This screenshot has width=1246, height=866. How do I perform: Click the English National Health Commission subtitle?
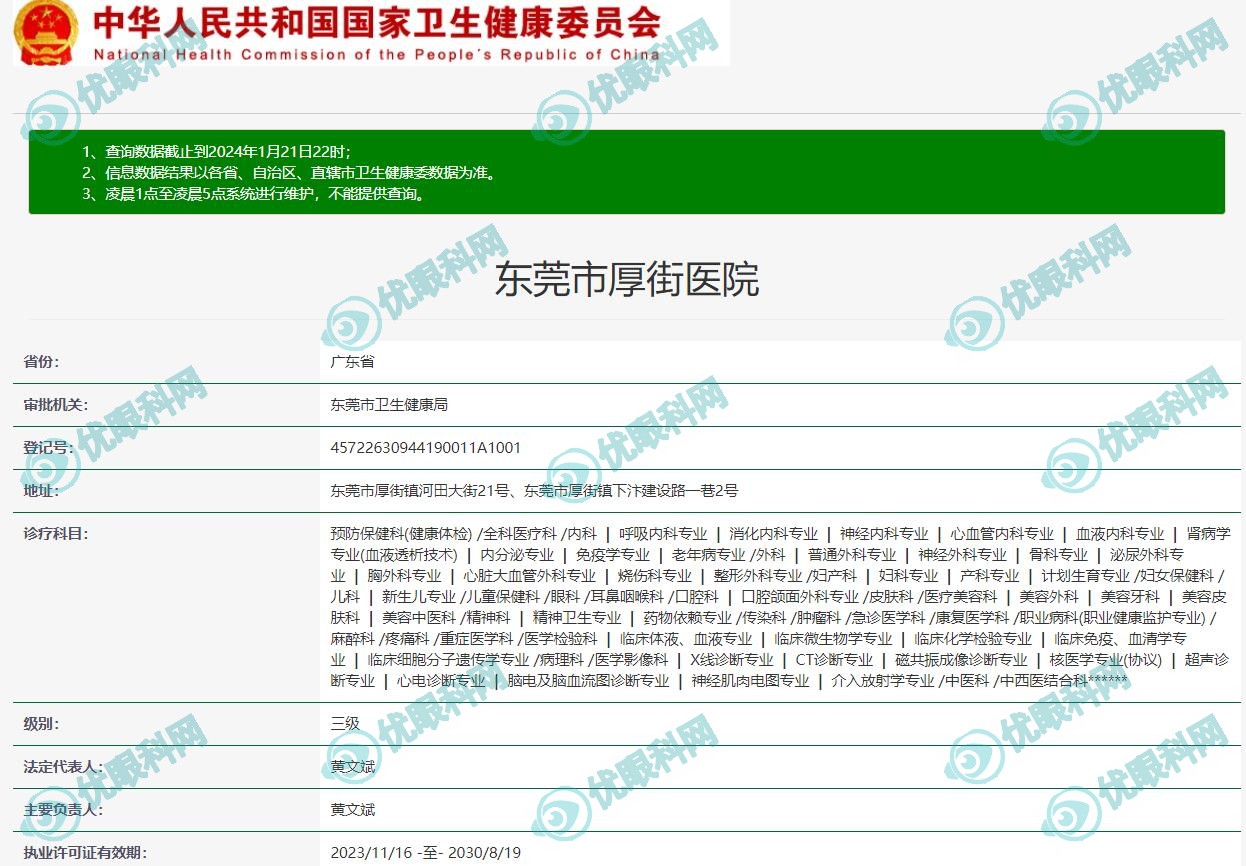pyautogui.click(x=377, y=55)
